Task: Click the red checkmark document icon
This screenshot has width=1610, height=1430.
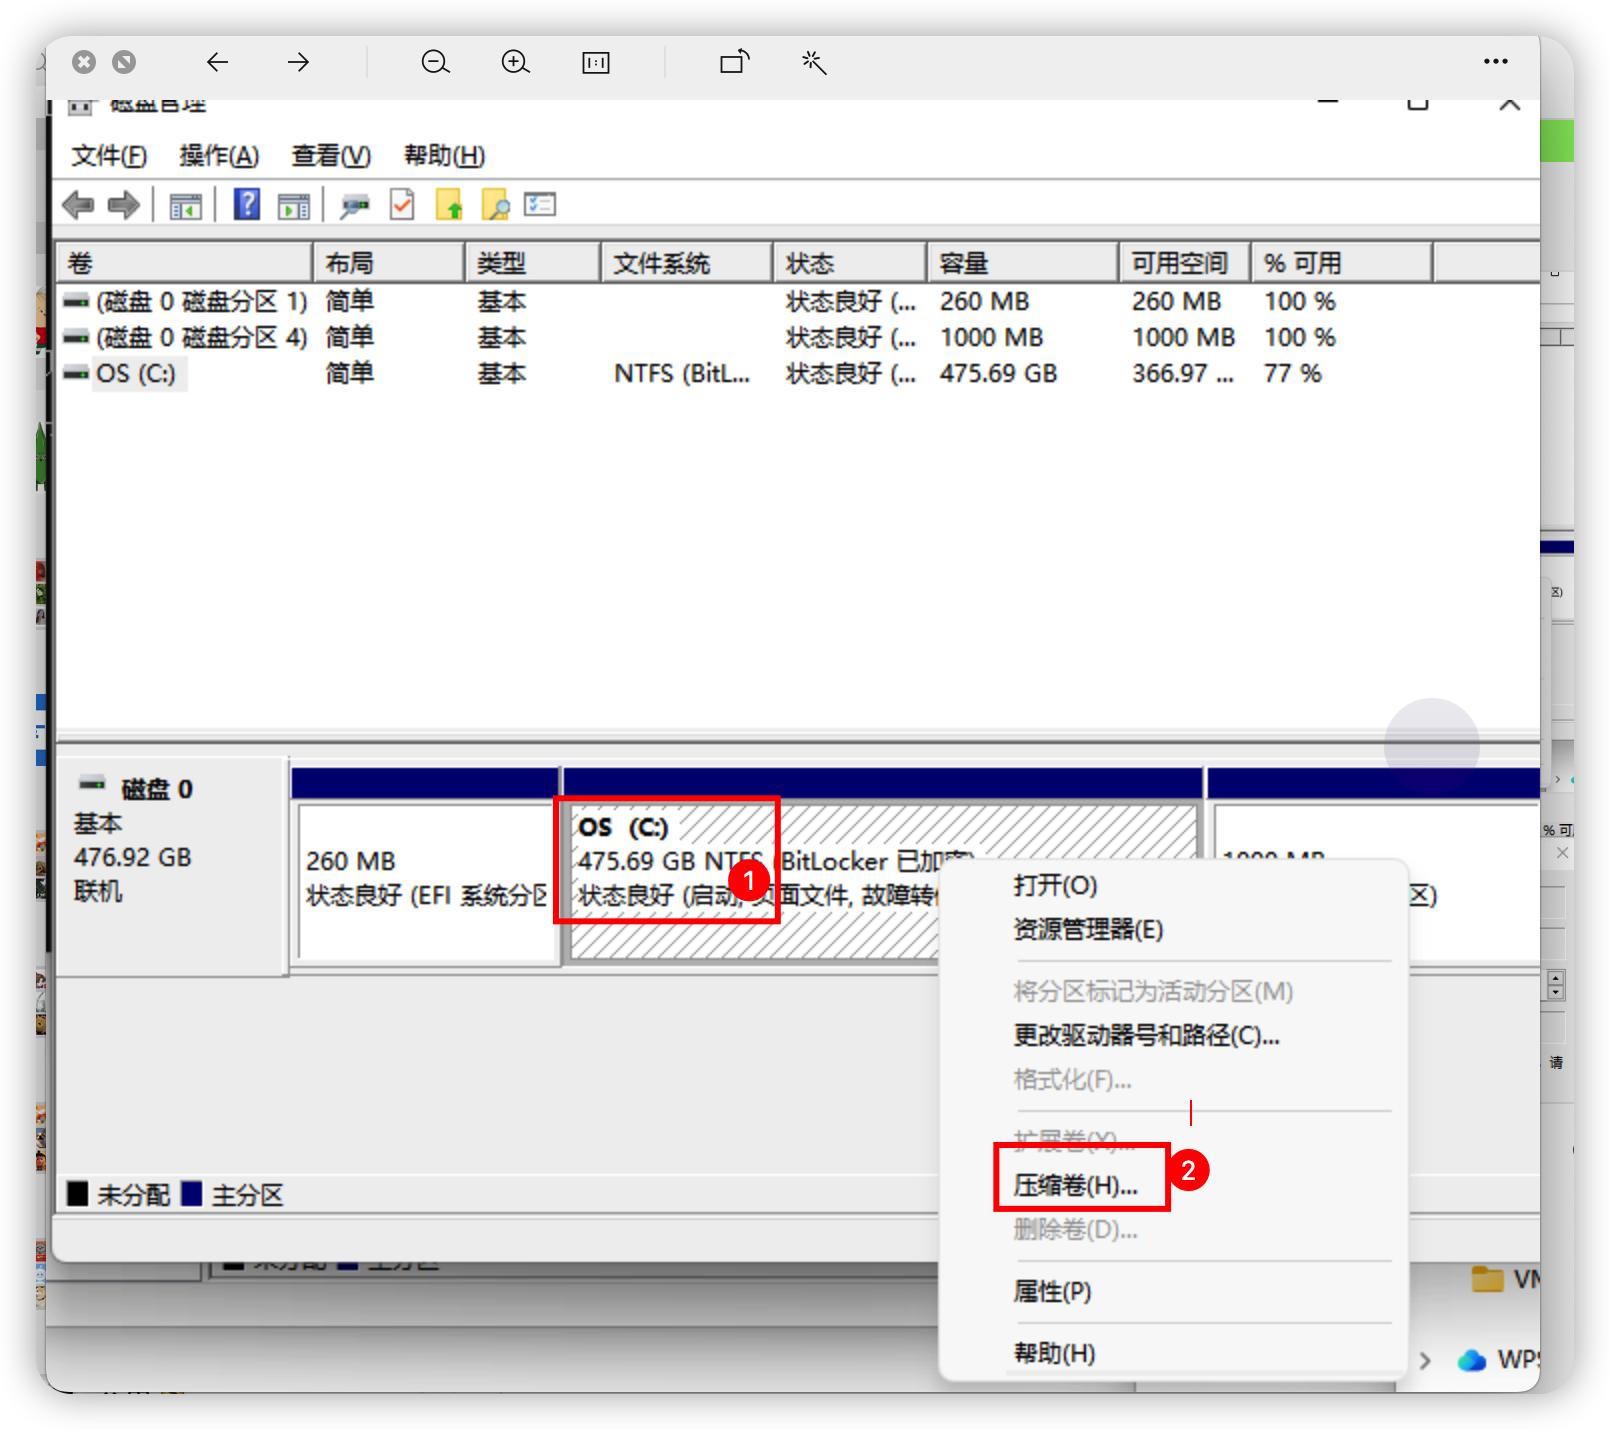Action: tap(402, 205)
